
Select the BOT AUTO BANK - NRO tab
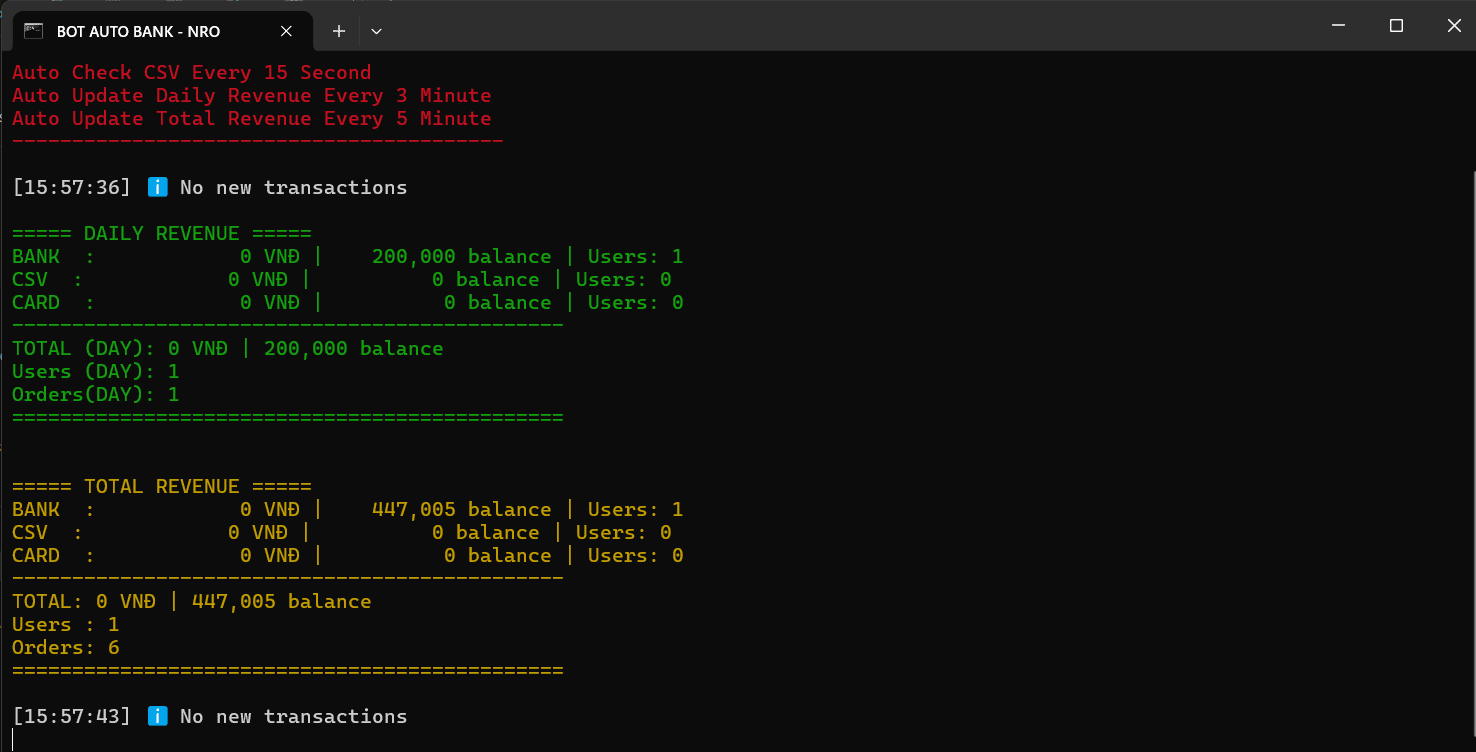pos(163,31)
